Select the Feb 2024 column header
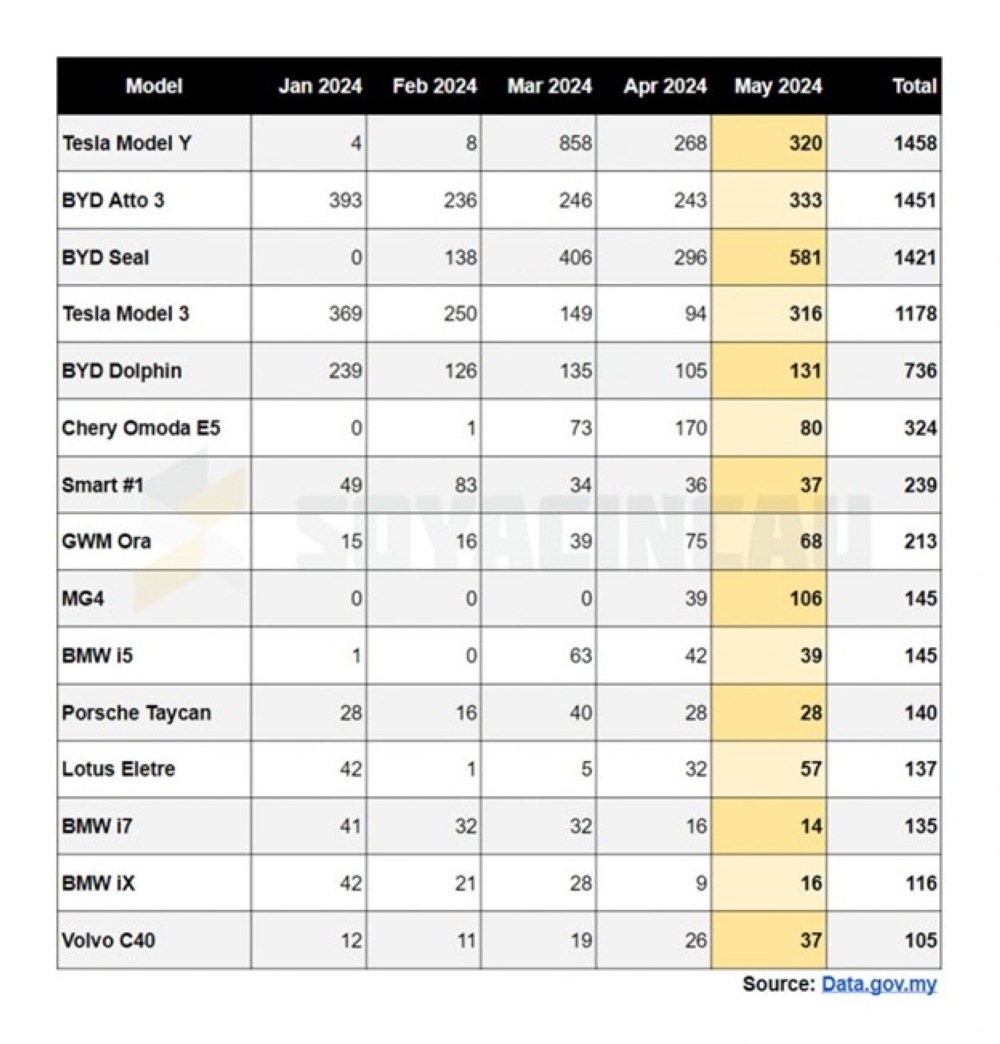Viewport: 1000px width, 1044px height. click(435, 86)
